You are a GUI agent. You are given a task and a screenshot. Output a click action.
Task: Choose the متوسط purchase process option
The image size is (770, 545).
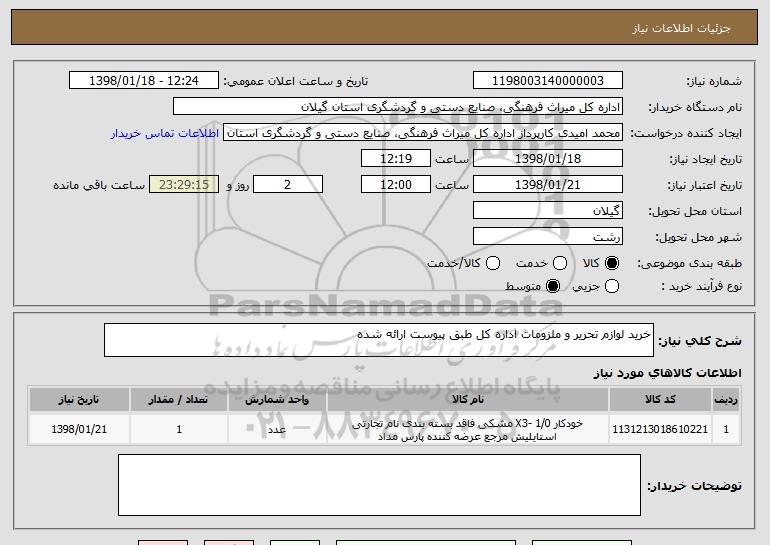coord(553,286)
